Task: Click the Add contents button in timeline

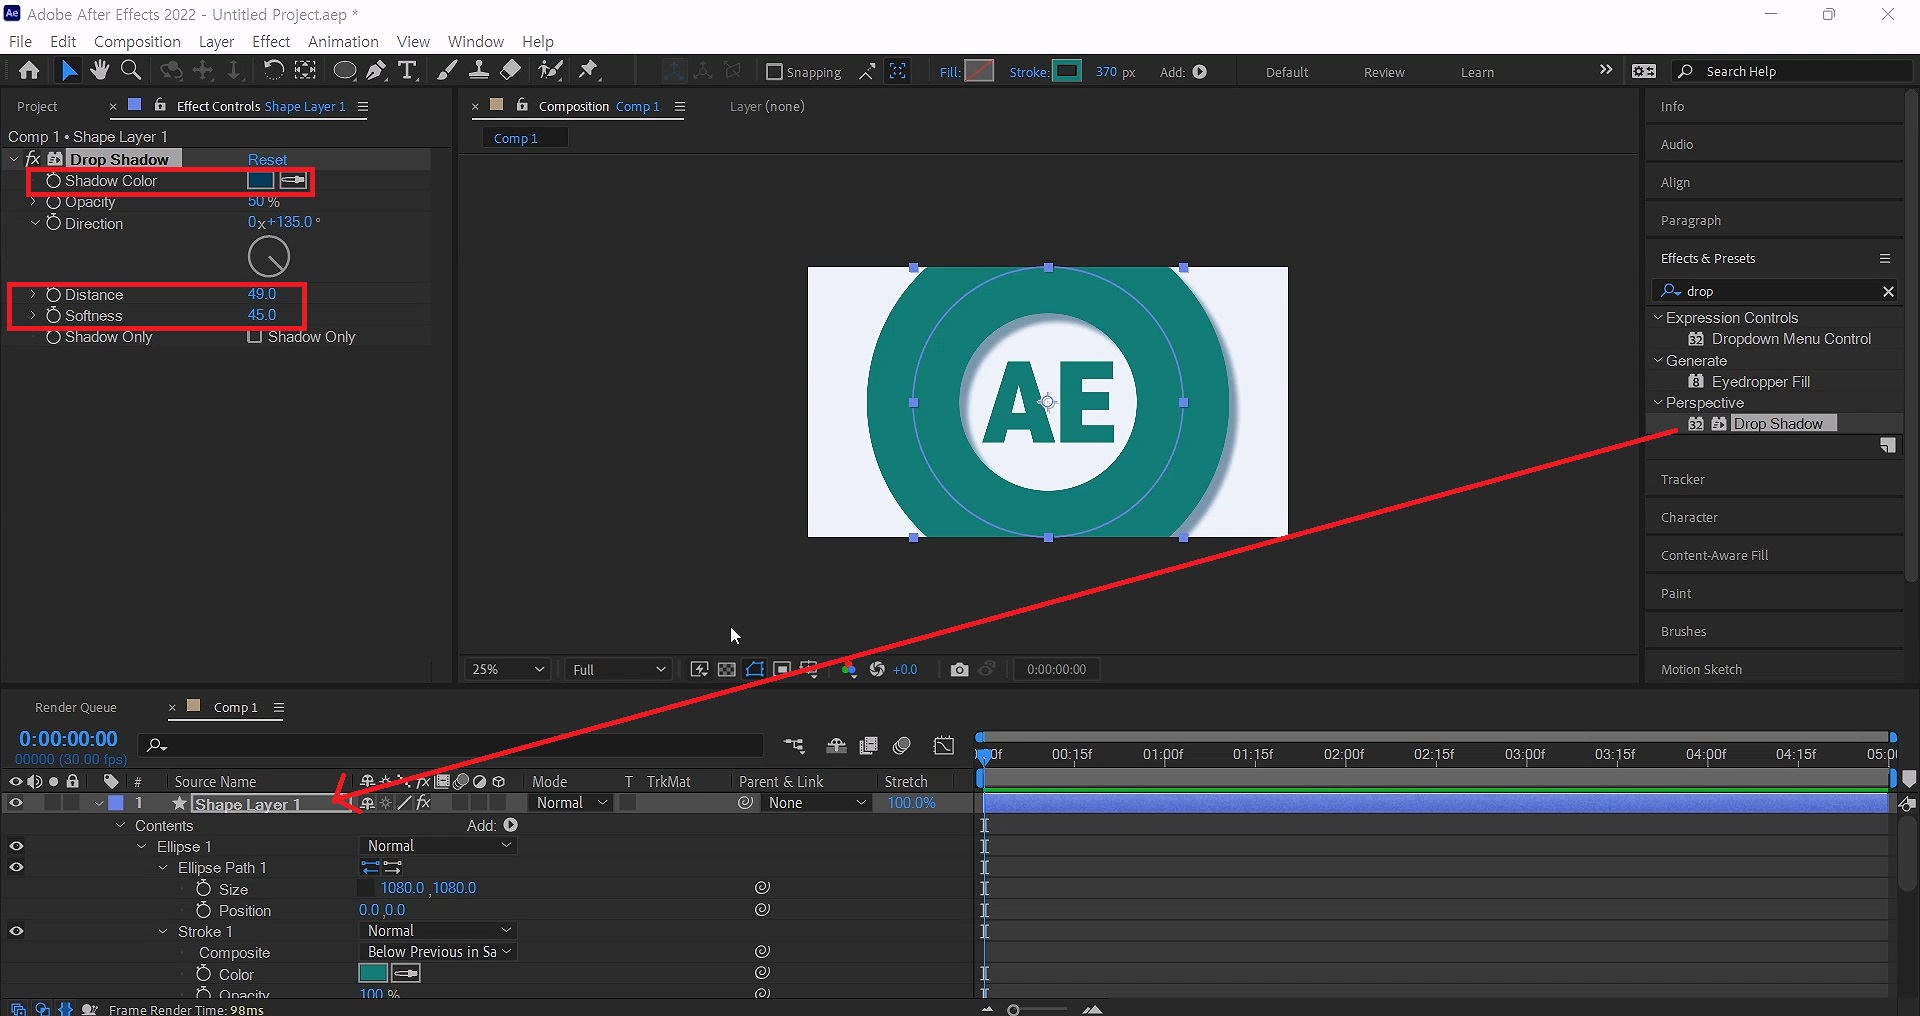Action: [x=511, y=825]
